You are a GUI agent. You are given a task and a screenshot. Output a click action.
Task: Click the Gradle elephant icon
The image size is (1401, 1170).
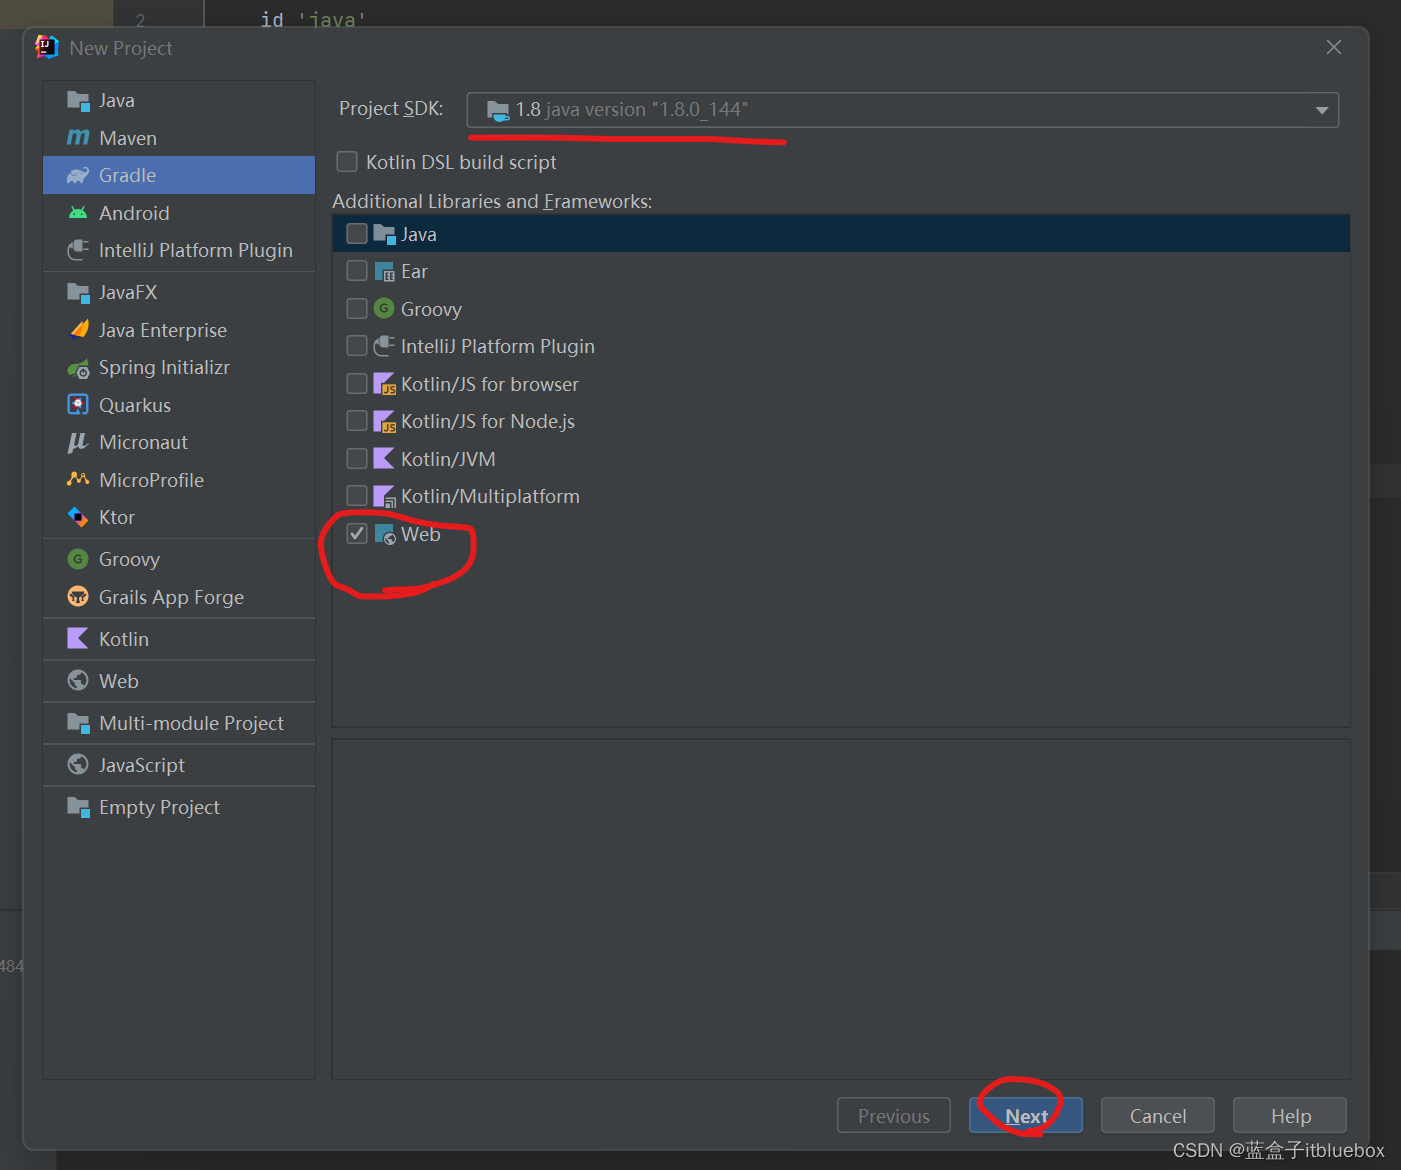pos(78,175)
